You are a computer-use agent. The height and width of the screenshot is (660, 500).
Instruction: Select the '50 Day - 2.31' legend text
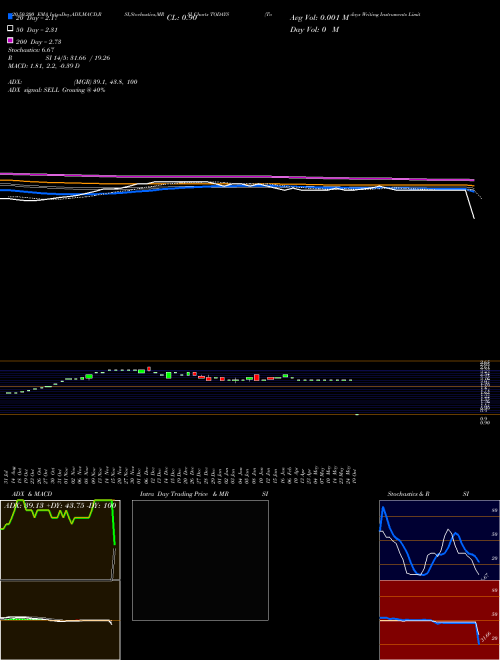tap(37, 30)
